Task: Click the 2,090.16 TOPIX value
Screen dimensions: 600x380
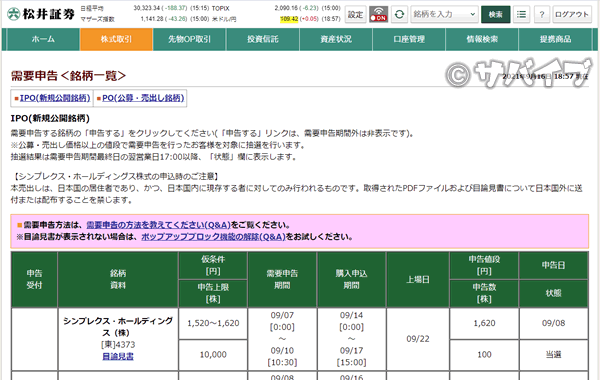Action: coord(286,8)
